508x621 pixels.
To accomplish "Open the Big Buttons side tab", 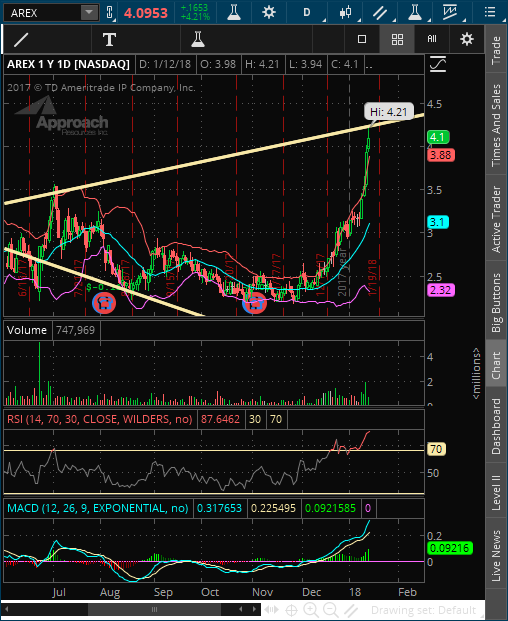I will pyautogui.click(x=496, y=302).
